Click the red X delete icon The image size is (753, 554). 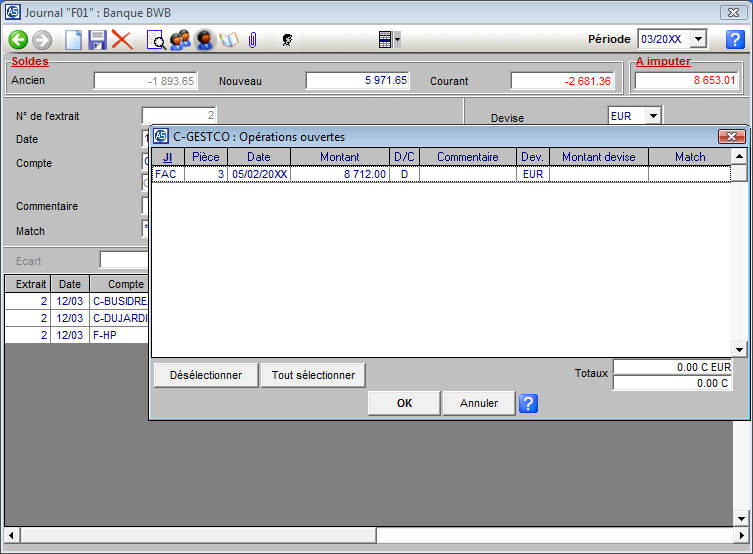click(122, 40)
